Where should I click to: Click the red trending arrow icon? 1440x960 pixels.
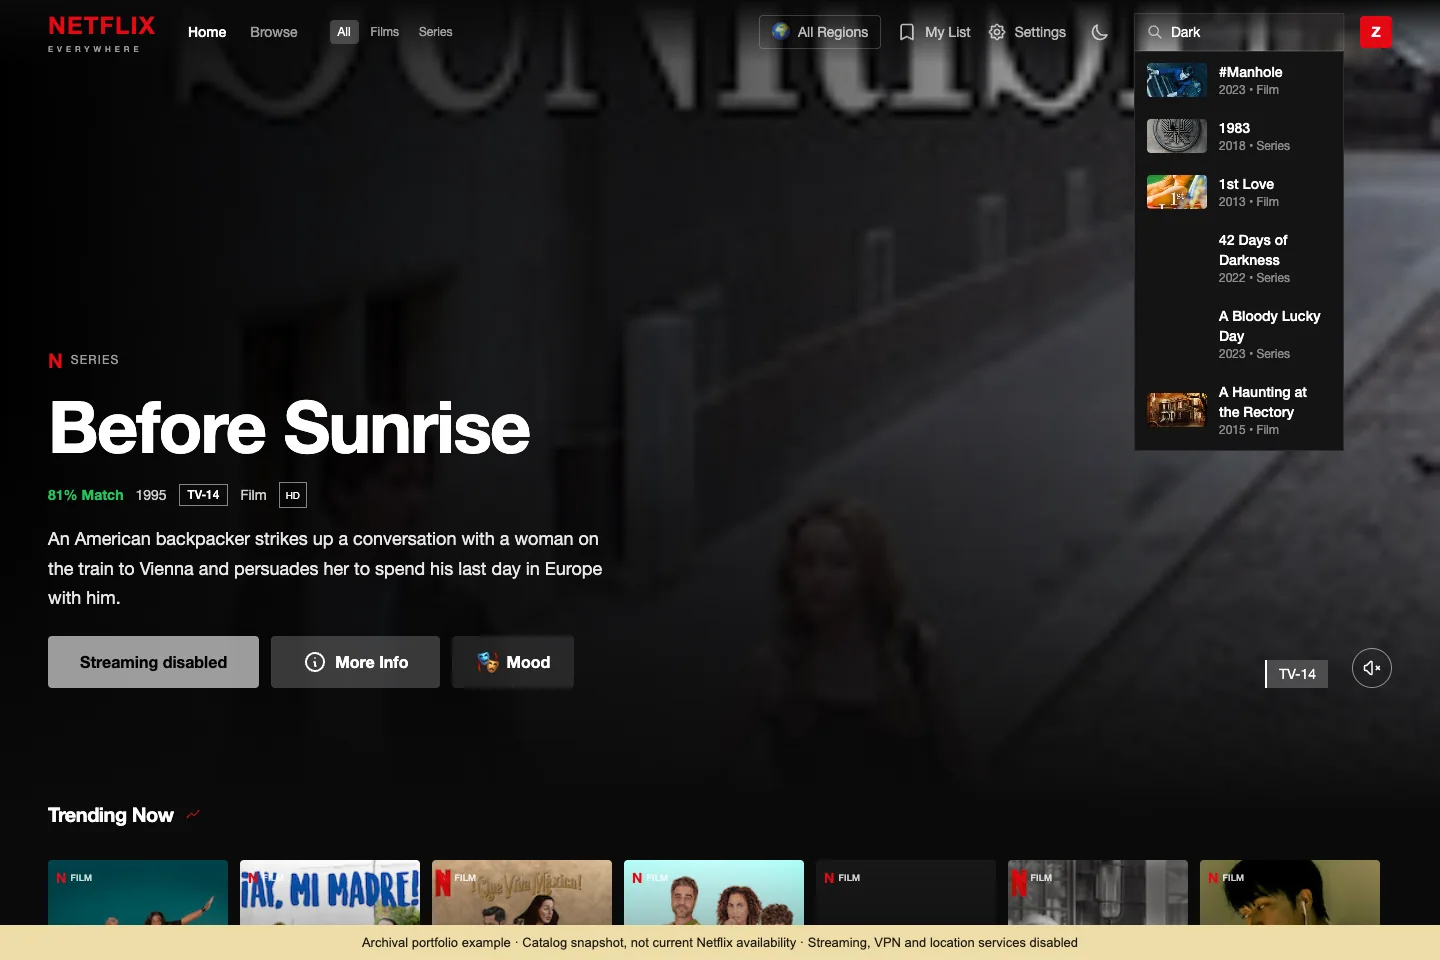pyautogui.click(x=193, y=814)
